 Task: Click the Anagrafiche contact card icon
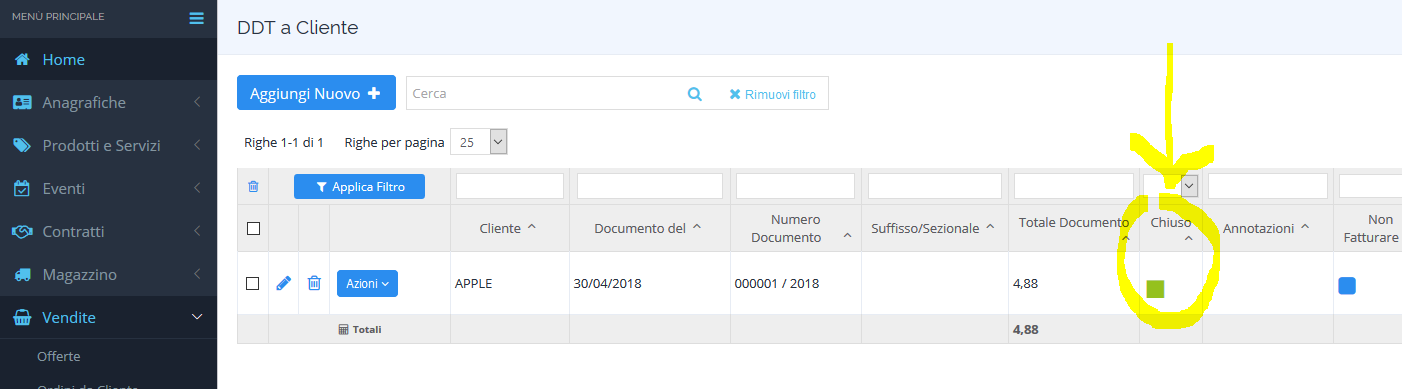pyautogui.click(x=21, y=103)
